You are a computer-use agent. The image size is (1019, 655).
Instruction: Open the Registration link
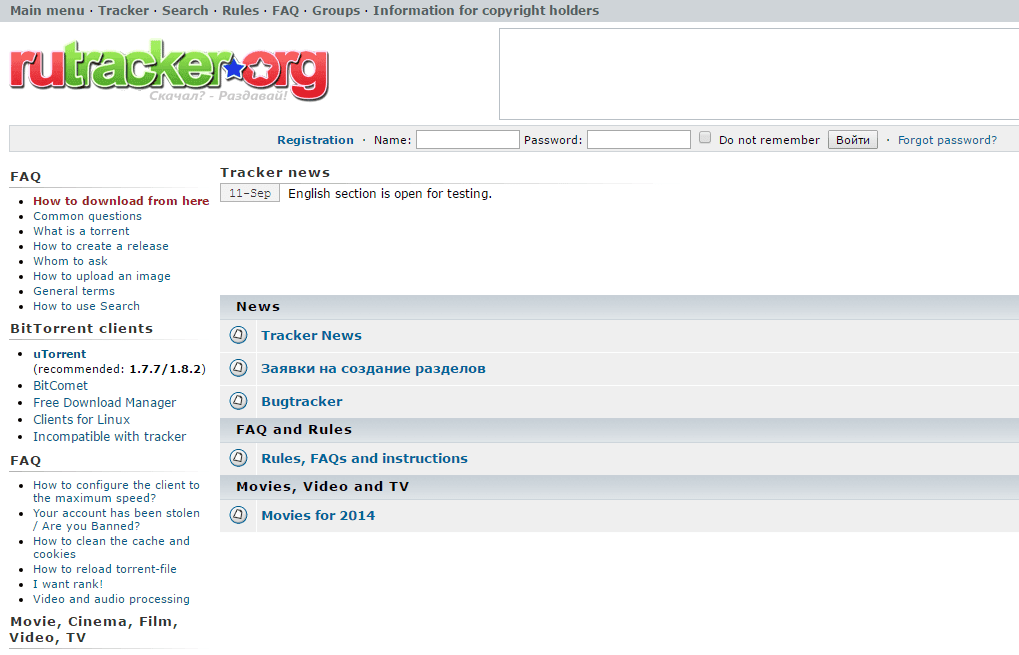click(315, 140)
